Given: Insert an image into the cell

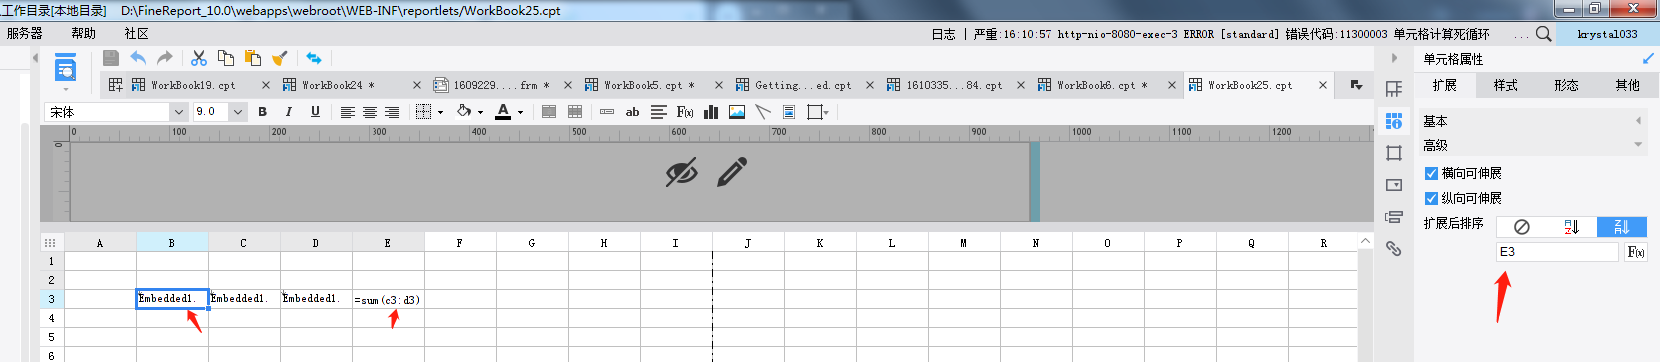Looking at the screenshot, I should 737,112.
